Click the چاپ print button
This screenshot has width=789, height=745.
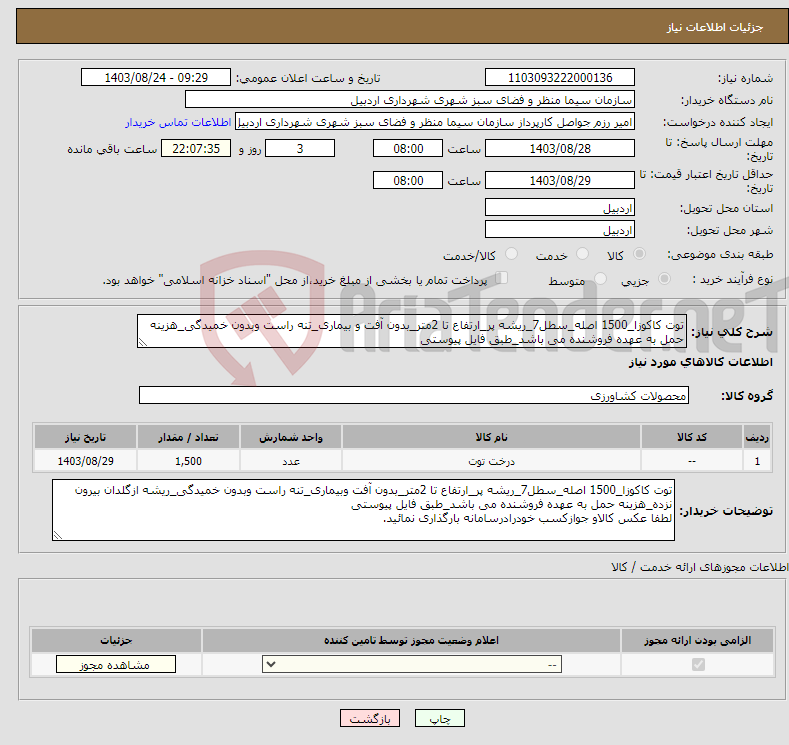[x=440, y=718]
